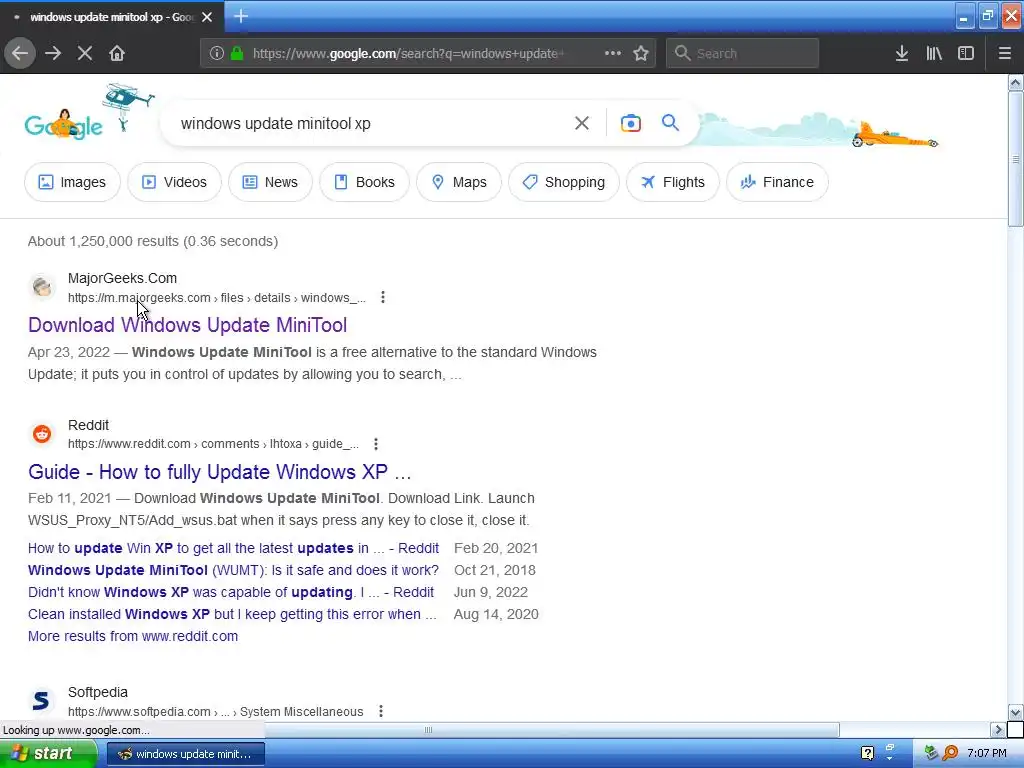1024x768 pixels.
Task: Click the vertical scrollbar up arrow
Action: point(1015,83)
